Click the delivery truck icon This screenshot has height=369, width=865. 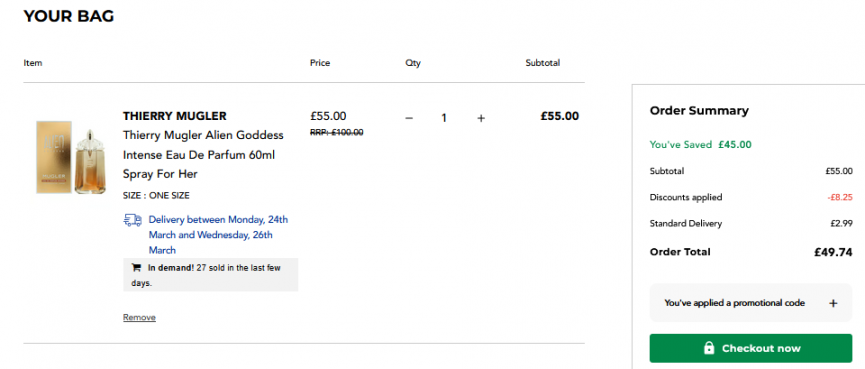pos(132,220)
